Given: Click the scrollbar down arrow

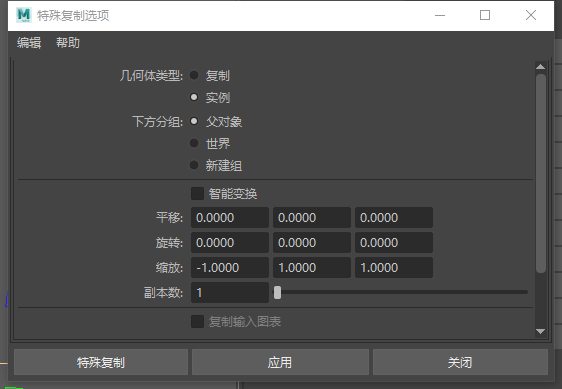Looking at the screenshot, I should click(x=540, y=332).
